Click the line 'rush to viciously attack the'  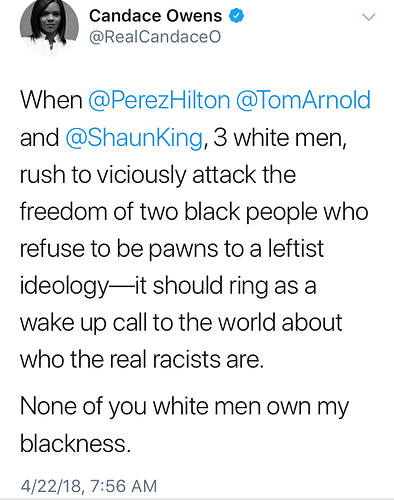click(158, 175)
